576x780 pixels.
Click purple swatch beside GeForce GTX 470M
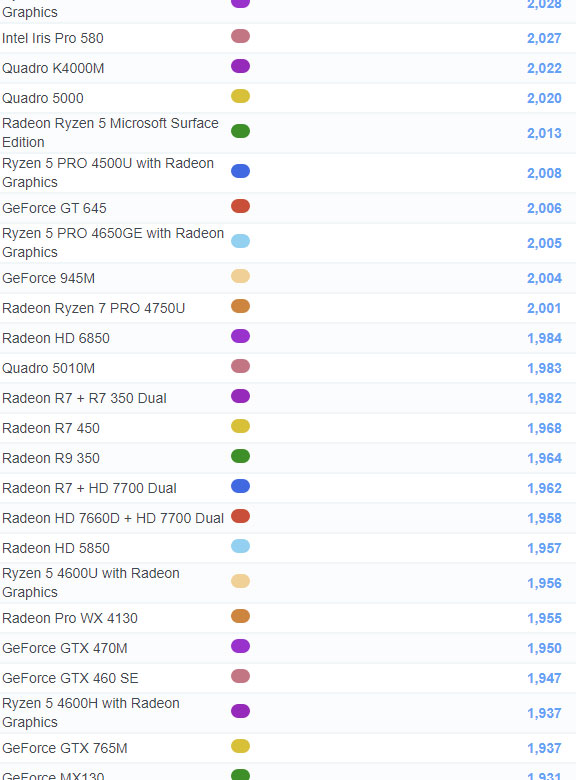[x=240, y=646]
